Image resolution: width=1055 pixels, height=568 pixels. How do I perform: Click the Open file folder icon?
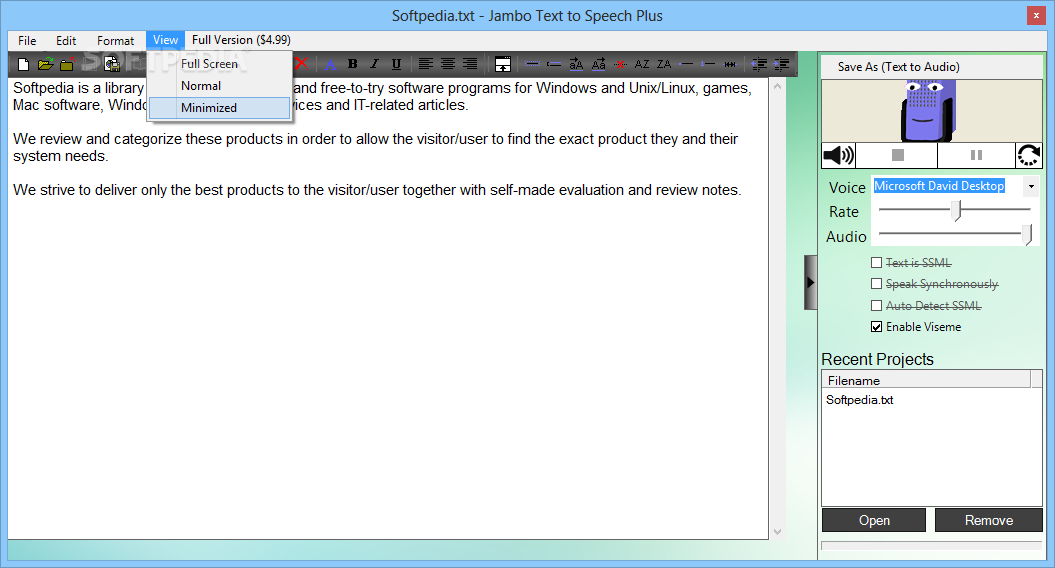point(46,65)
